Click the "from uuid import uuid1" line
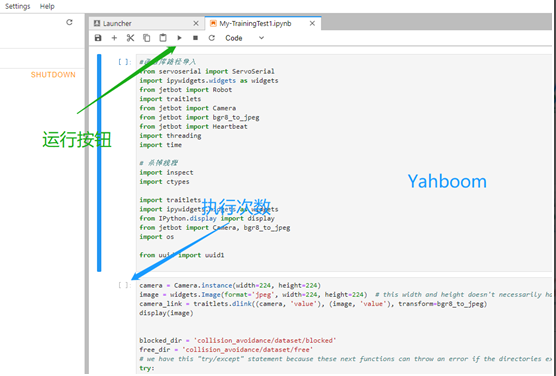Screen dimensions: 556x376 tap(182, 255)
